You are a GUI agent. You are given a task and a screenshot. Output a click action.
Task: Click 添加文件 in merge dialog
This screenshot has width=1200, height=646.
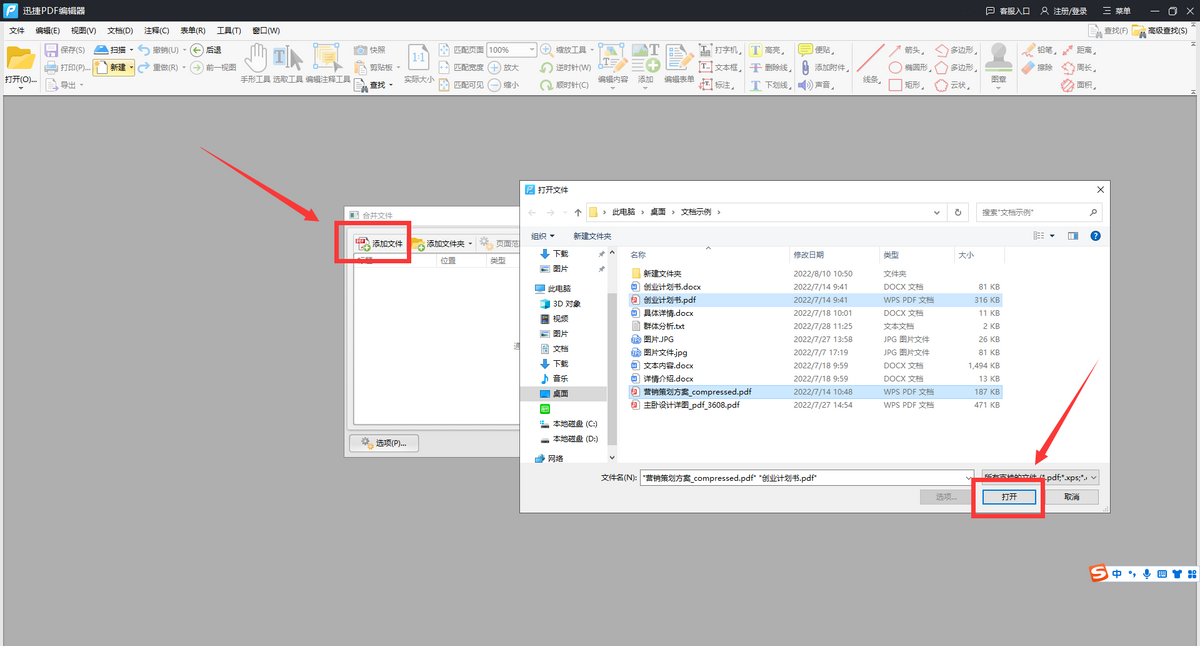click(x=380, y=243)
